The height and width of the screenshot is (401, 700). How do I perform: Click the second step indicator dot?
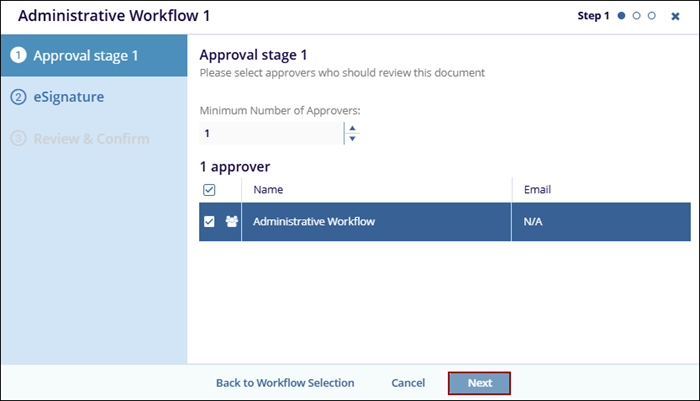[637, 16]
